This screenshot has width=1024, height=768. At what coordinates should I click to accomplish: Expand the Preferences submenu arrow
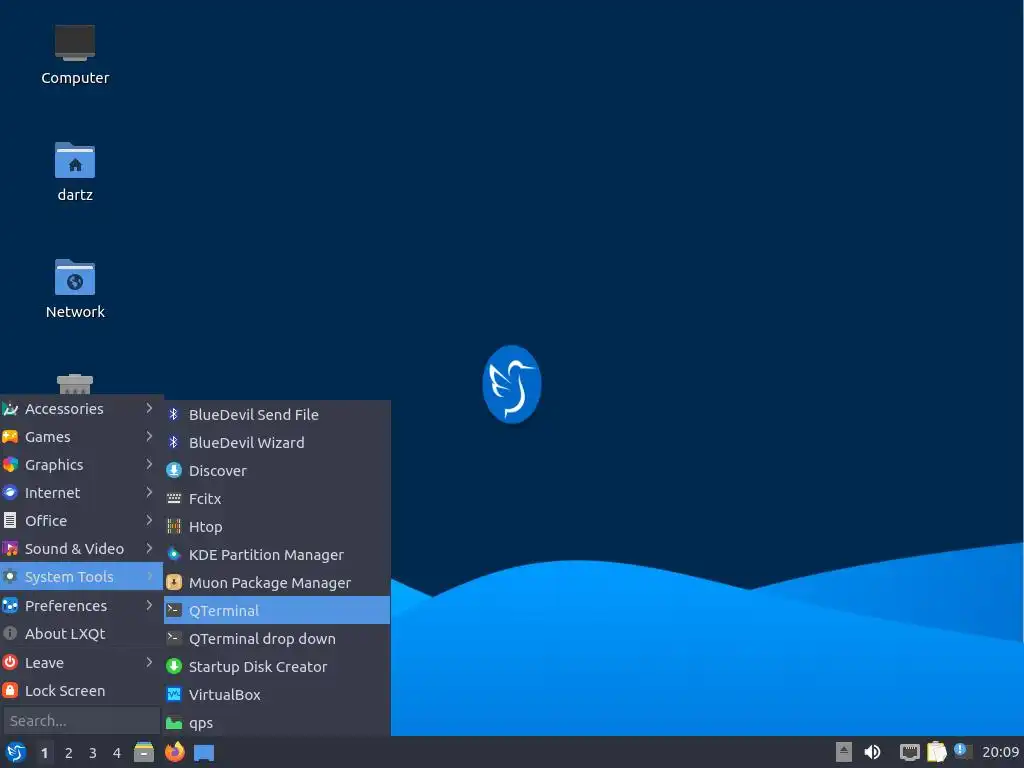coord(149,605)
